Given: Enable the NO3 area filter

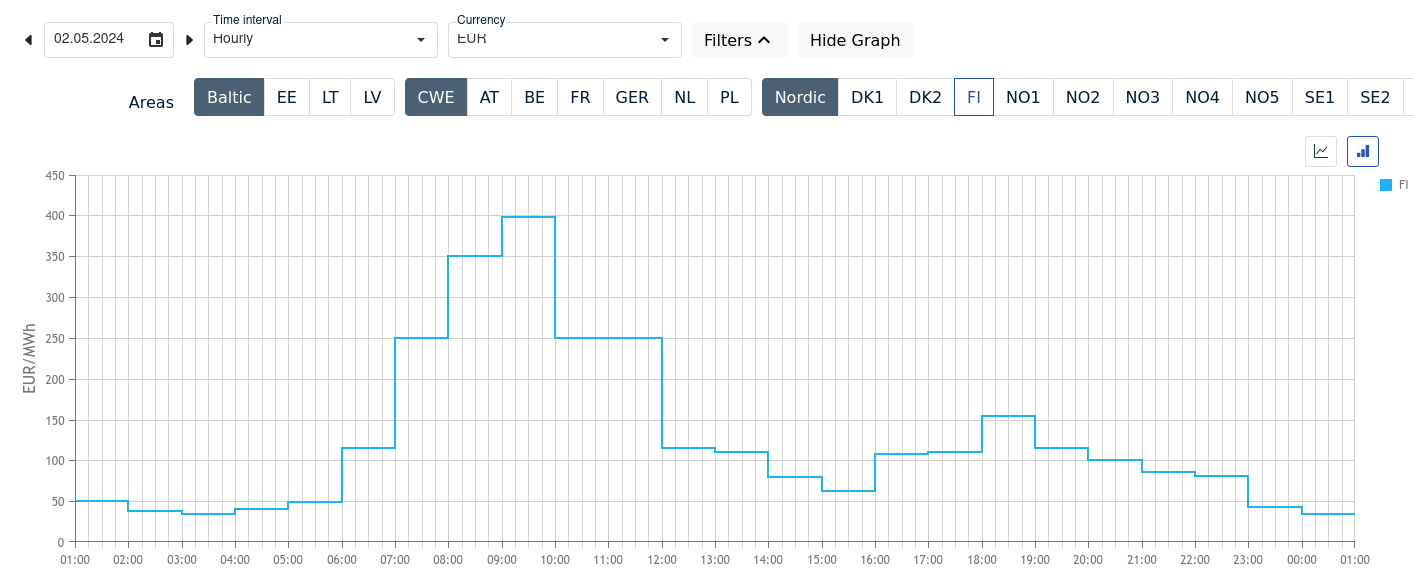Looking at the screenshot, I should [x=1142, y=98].
